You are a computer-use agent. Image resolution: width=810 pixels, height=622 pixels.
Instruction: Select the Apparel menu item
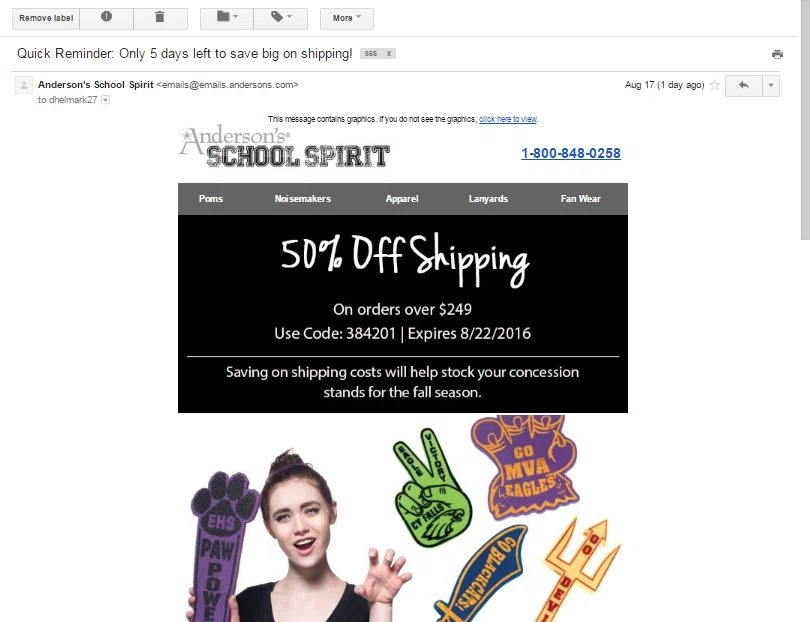[x=402, y=199]
